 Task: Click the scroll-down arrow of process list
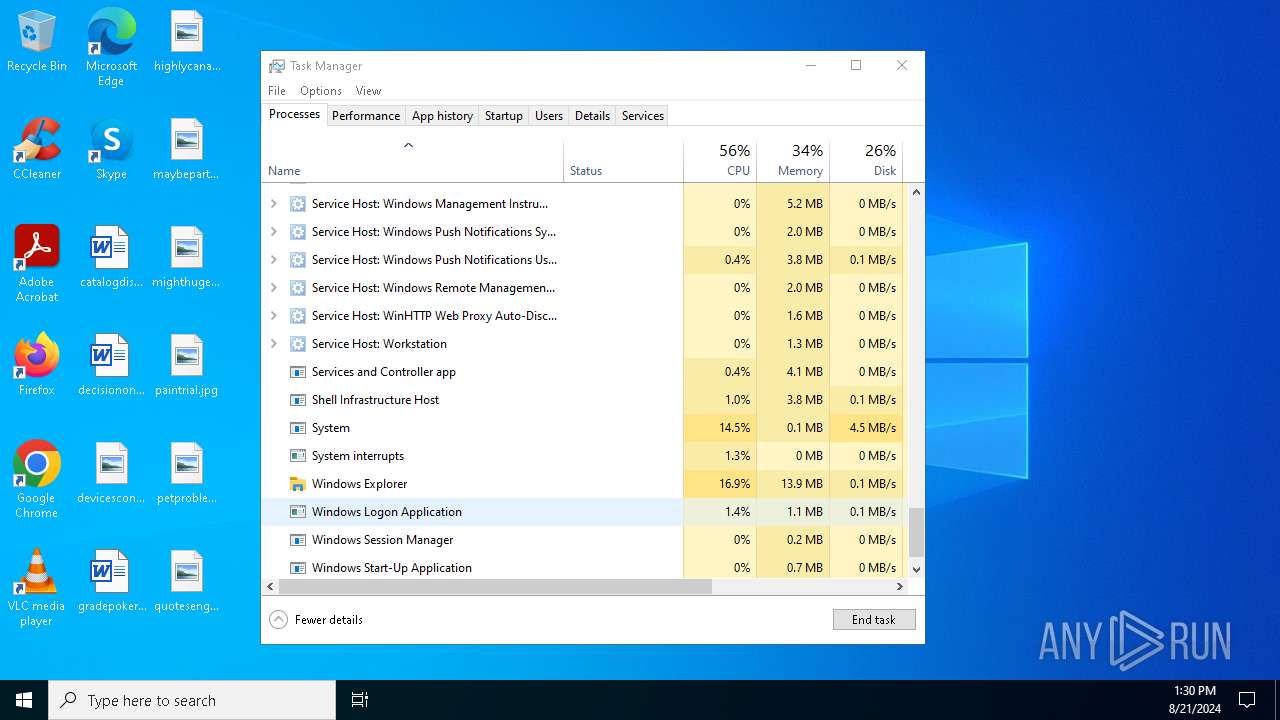(916, 570)
